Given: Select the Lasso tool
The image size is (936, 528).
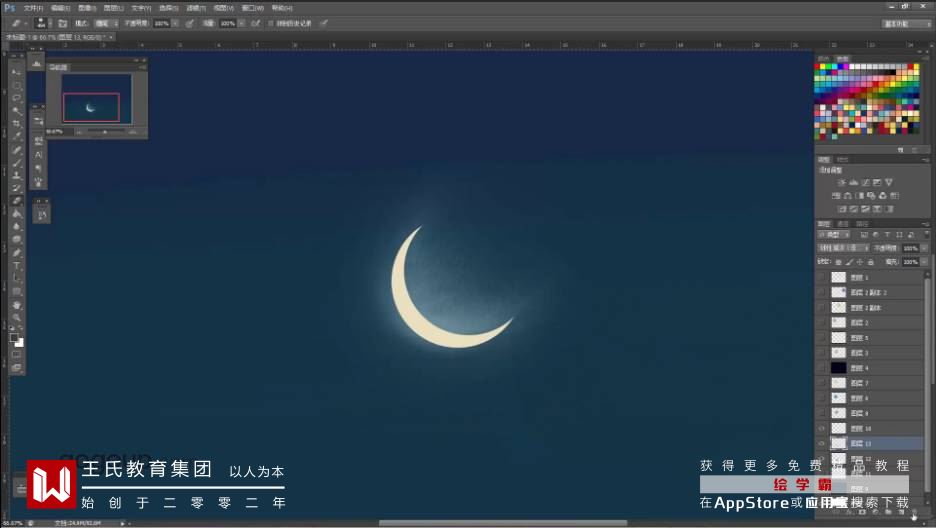Looking at the screenshot, I should (17, 98).
